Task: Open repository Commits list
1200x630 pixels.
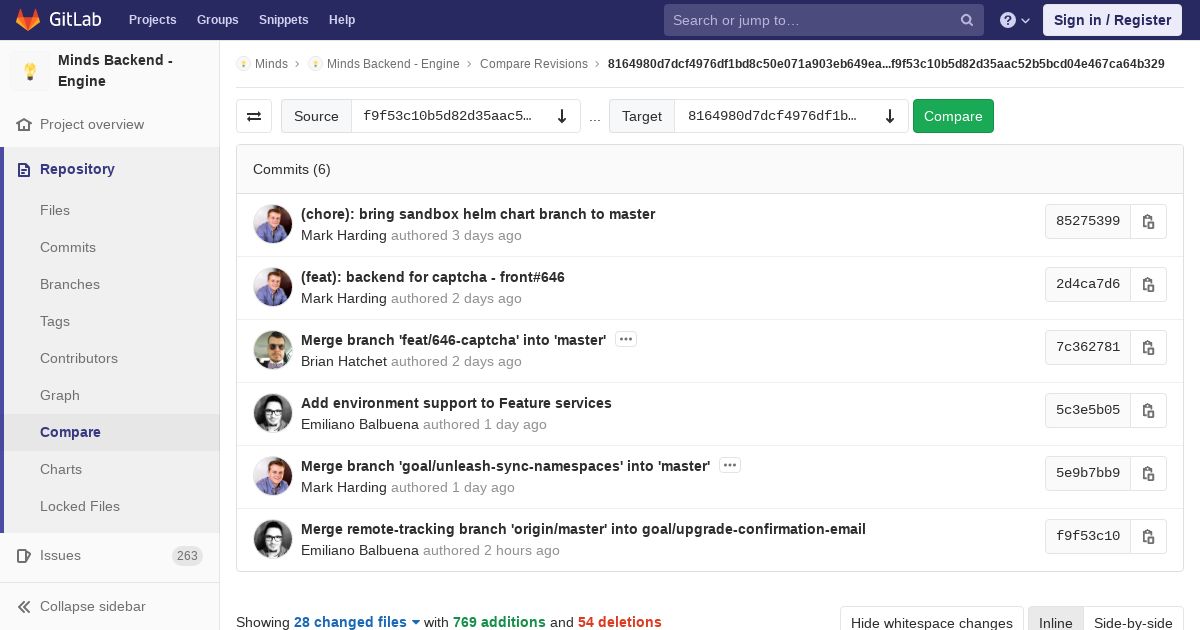Action: pos(68,247)
